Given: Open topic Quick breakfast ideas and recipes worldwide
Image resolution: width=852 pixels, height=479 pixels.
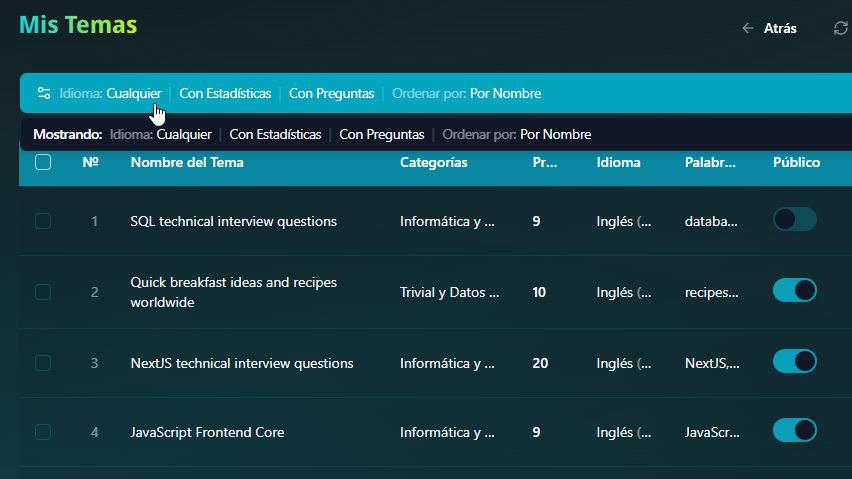Looking at the screenshot, I should tap(234, 292).
